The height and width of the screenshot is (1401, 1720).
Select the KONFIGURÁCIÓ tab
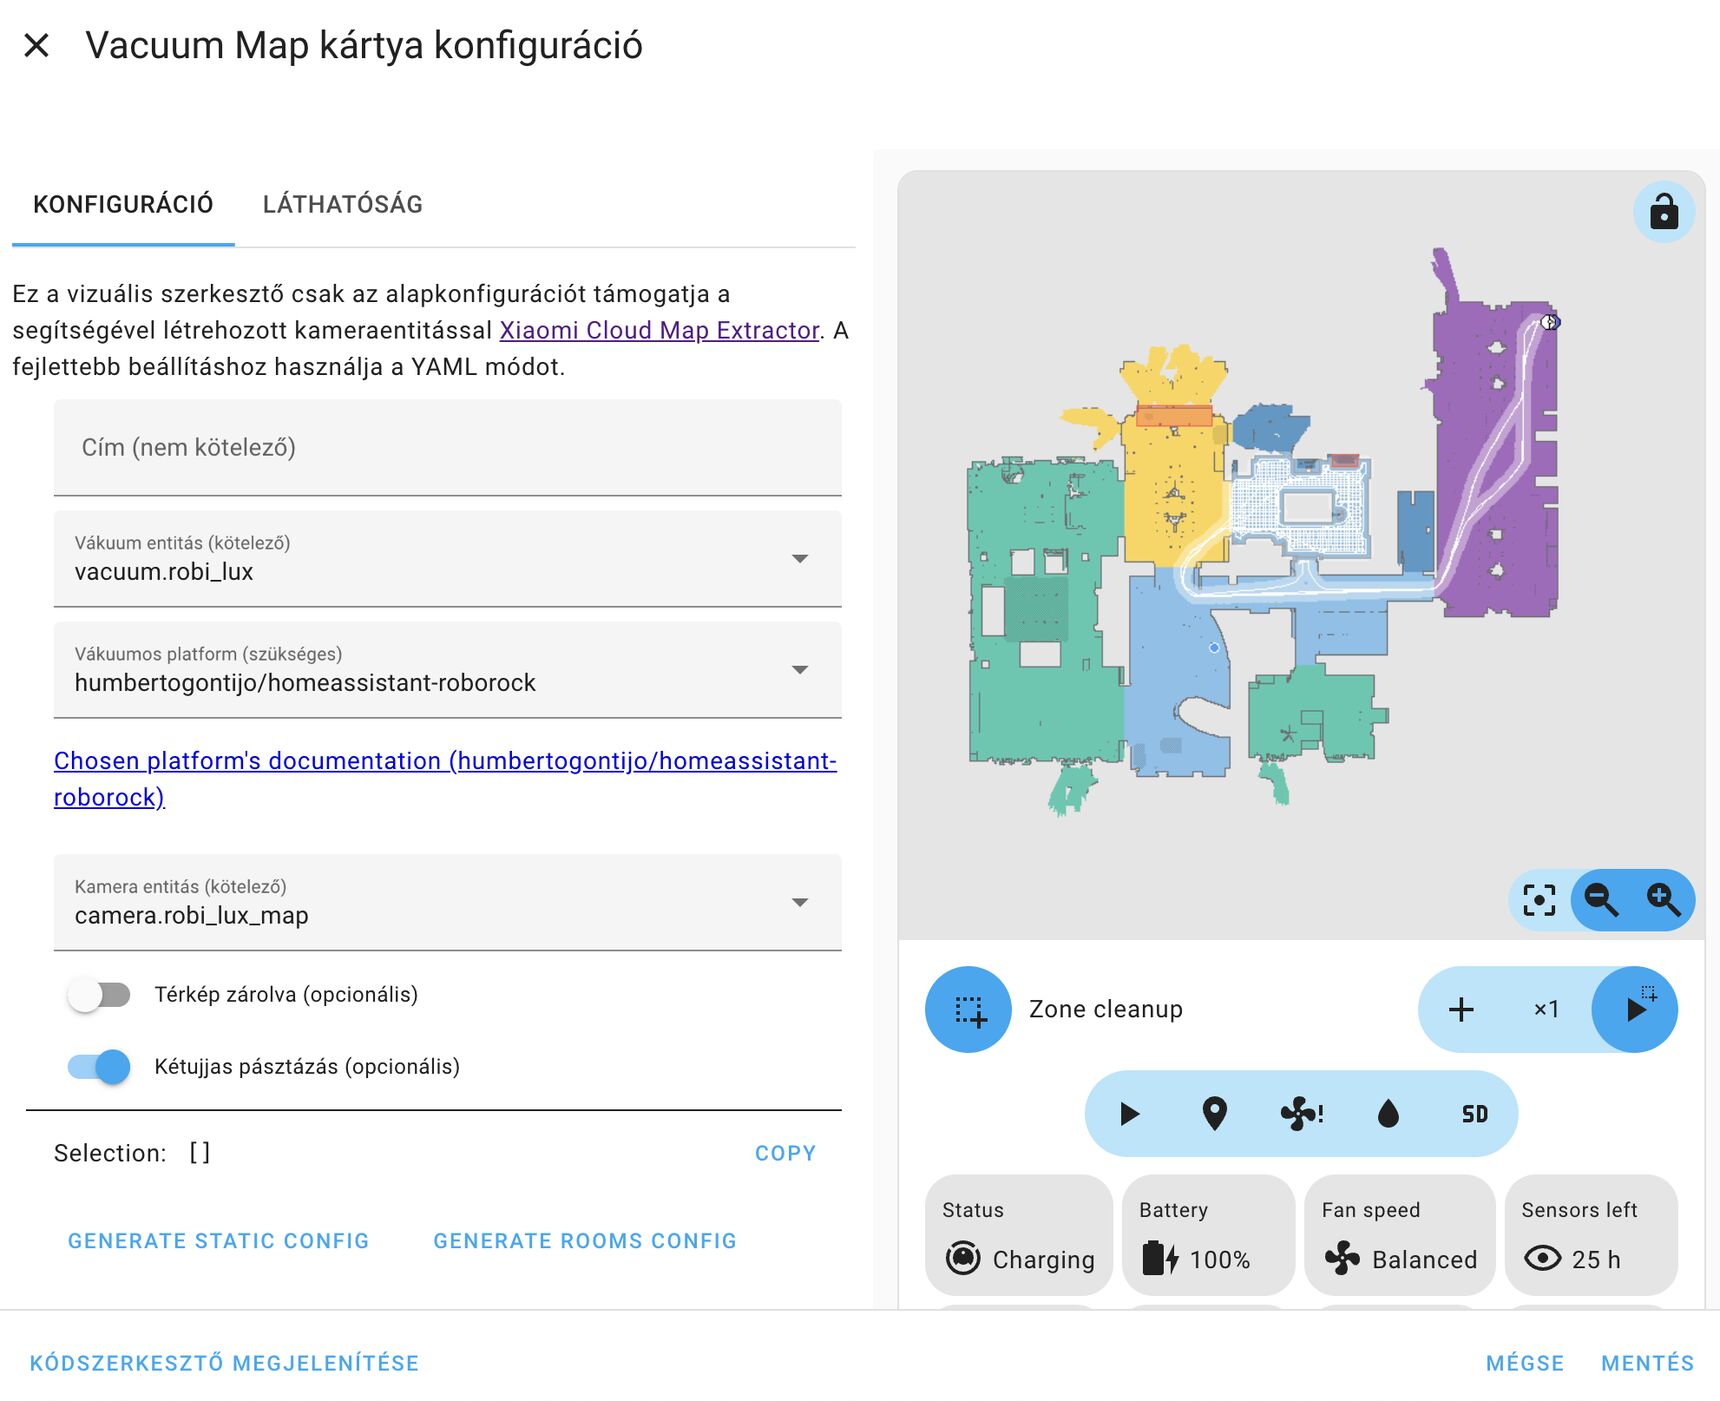point(123,204)
